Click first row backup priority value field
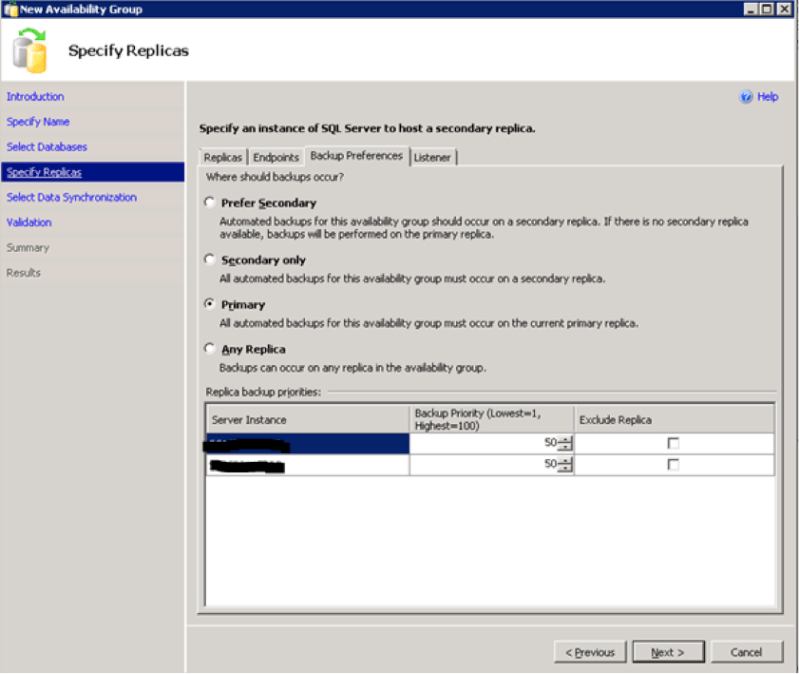 click(x=484, y=443)
